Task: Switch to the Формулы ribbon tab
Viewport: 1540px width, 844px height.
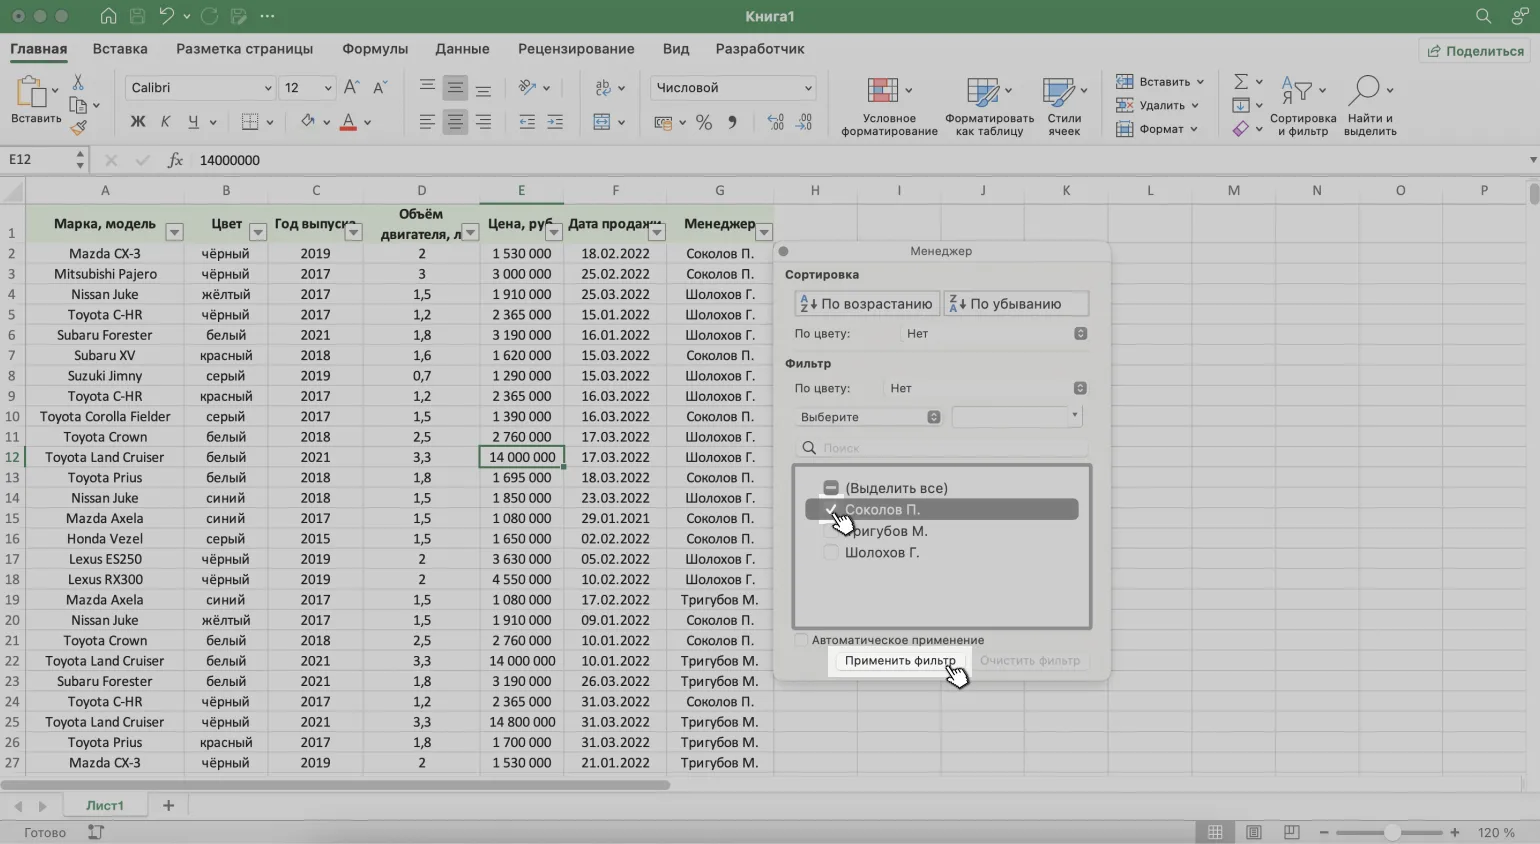Action: pos(375,49)
